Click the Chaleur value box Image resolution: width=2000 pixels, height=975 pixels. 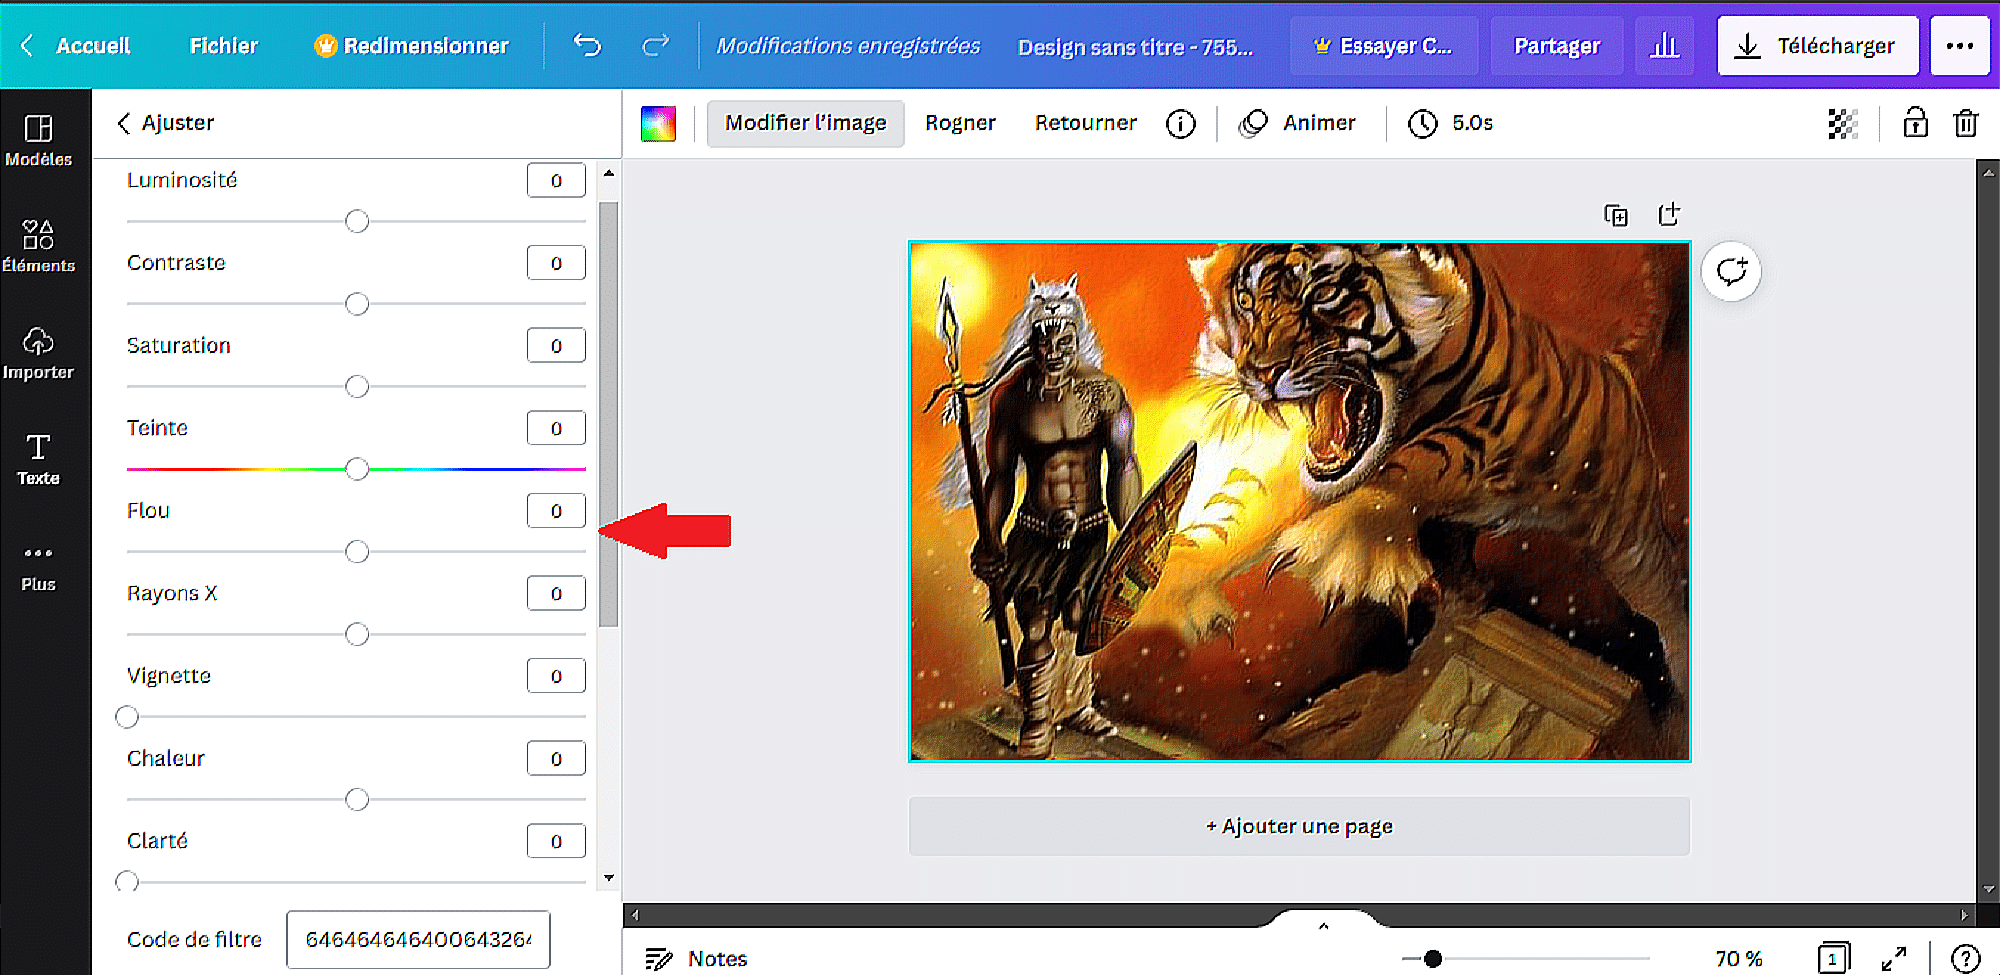pos(556,758)
